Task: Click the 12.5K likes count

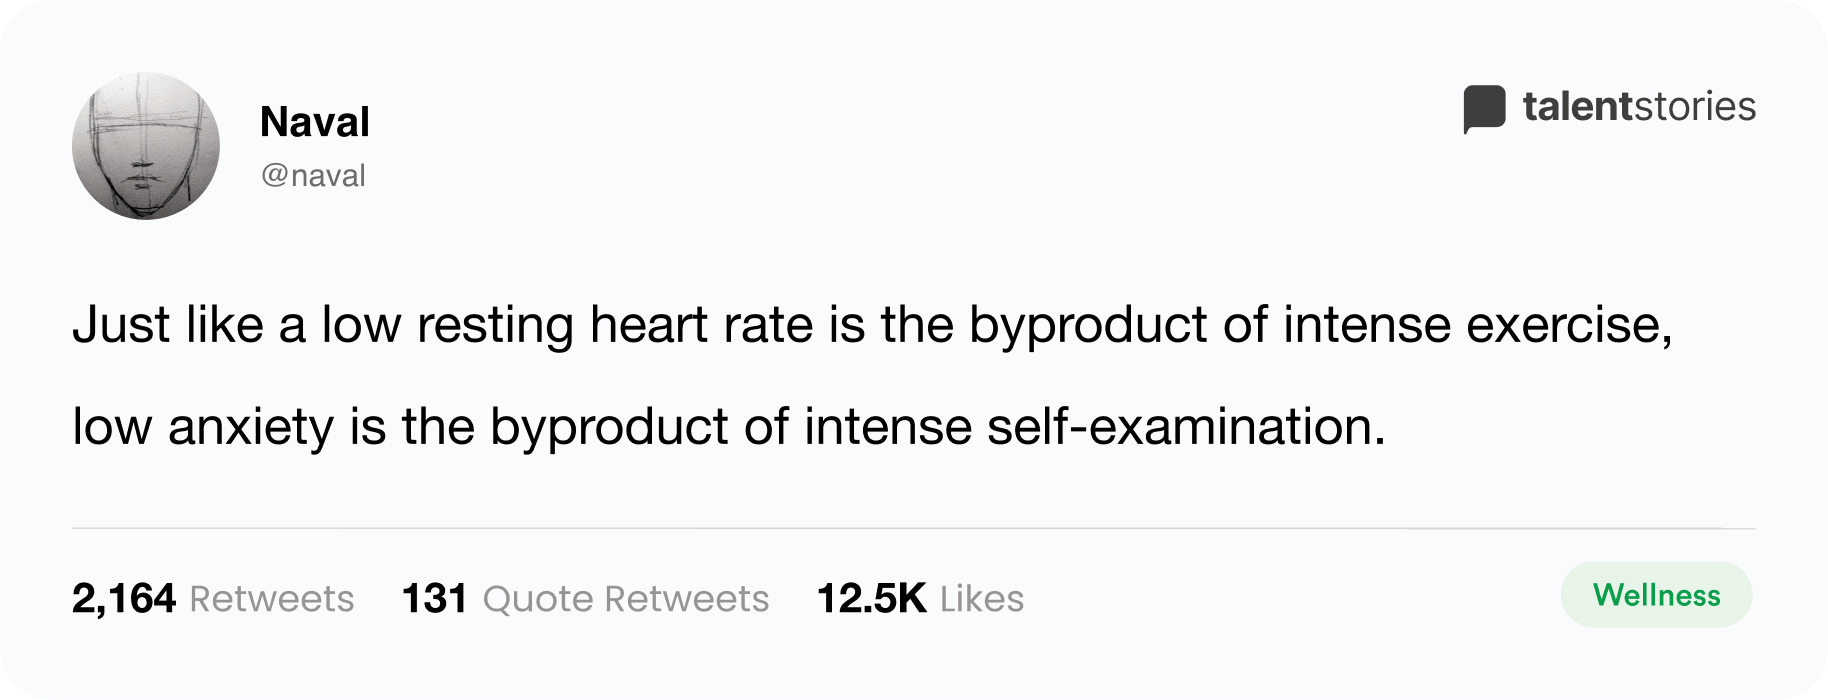Action: pyautogui.click(x=871, y=599)
